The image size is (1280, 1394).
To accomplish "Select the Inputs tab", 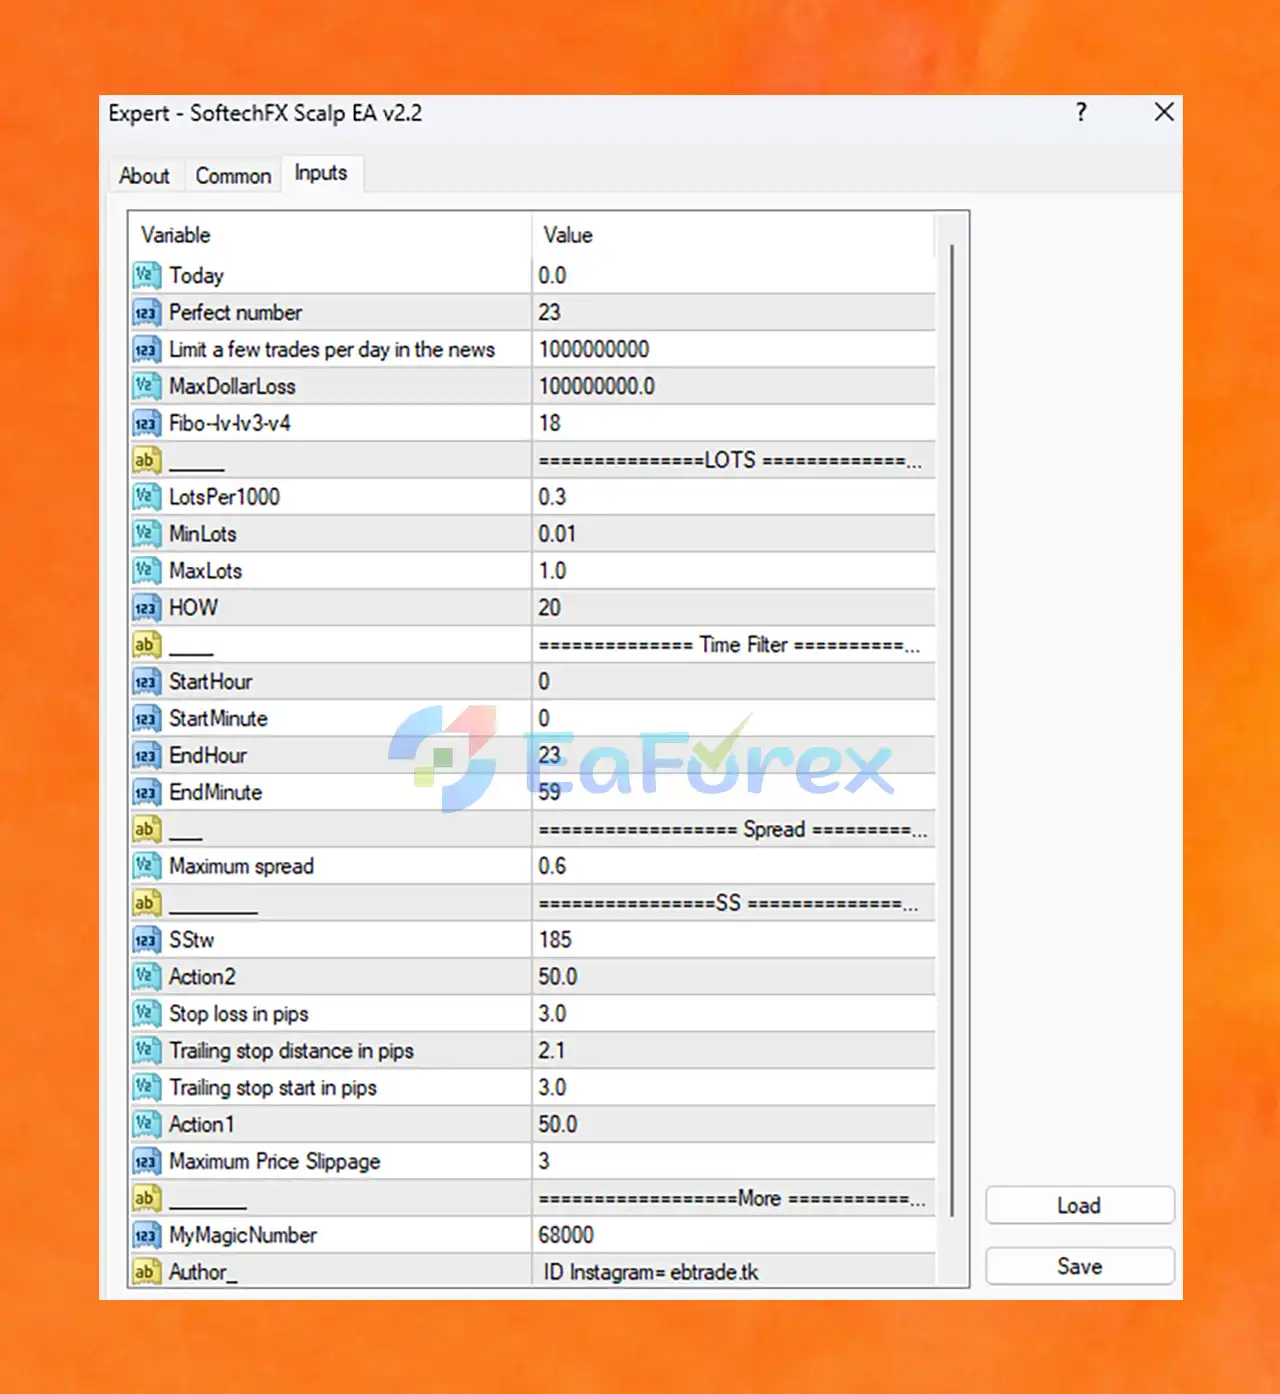I will (321, 173).
